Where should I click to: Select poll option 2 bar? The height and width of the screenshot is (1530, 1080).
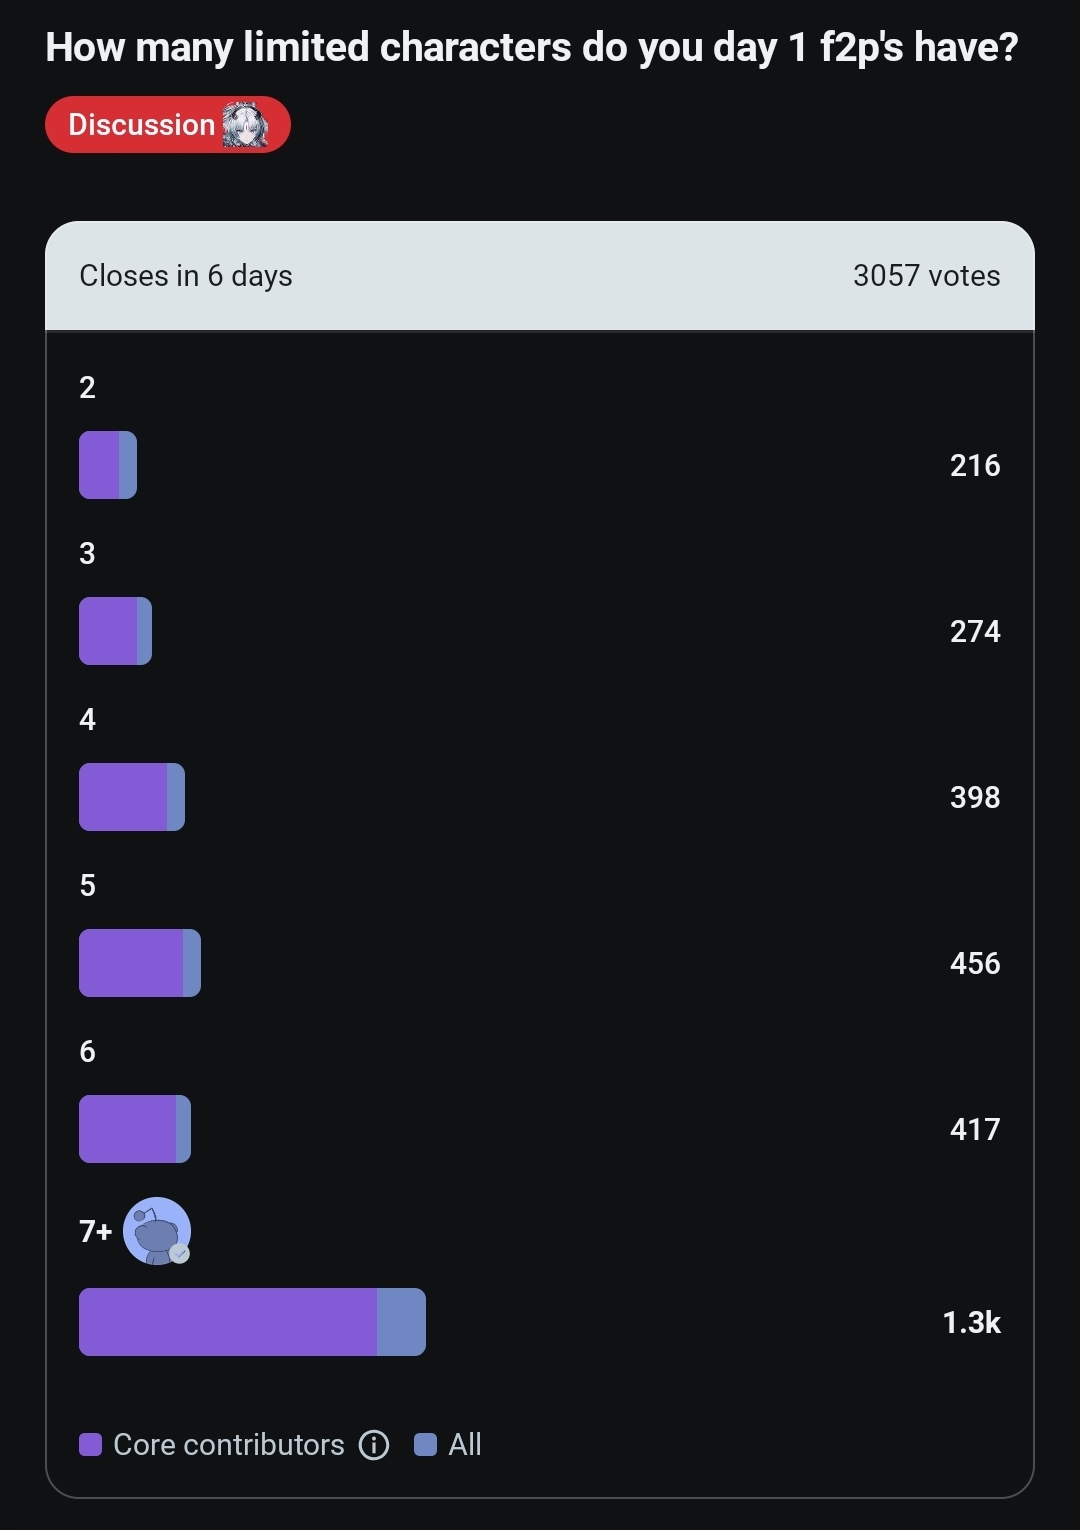pos(108,465)
